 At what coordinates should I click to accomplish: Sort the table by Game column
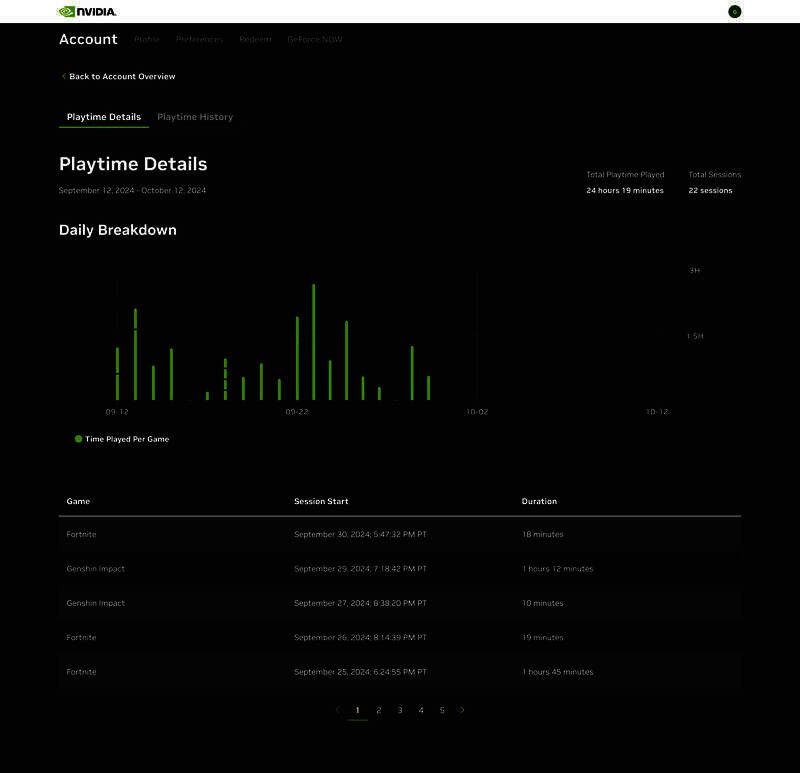(x=78, y=501)
